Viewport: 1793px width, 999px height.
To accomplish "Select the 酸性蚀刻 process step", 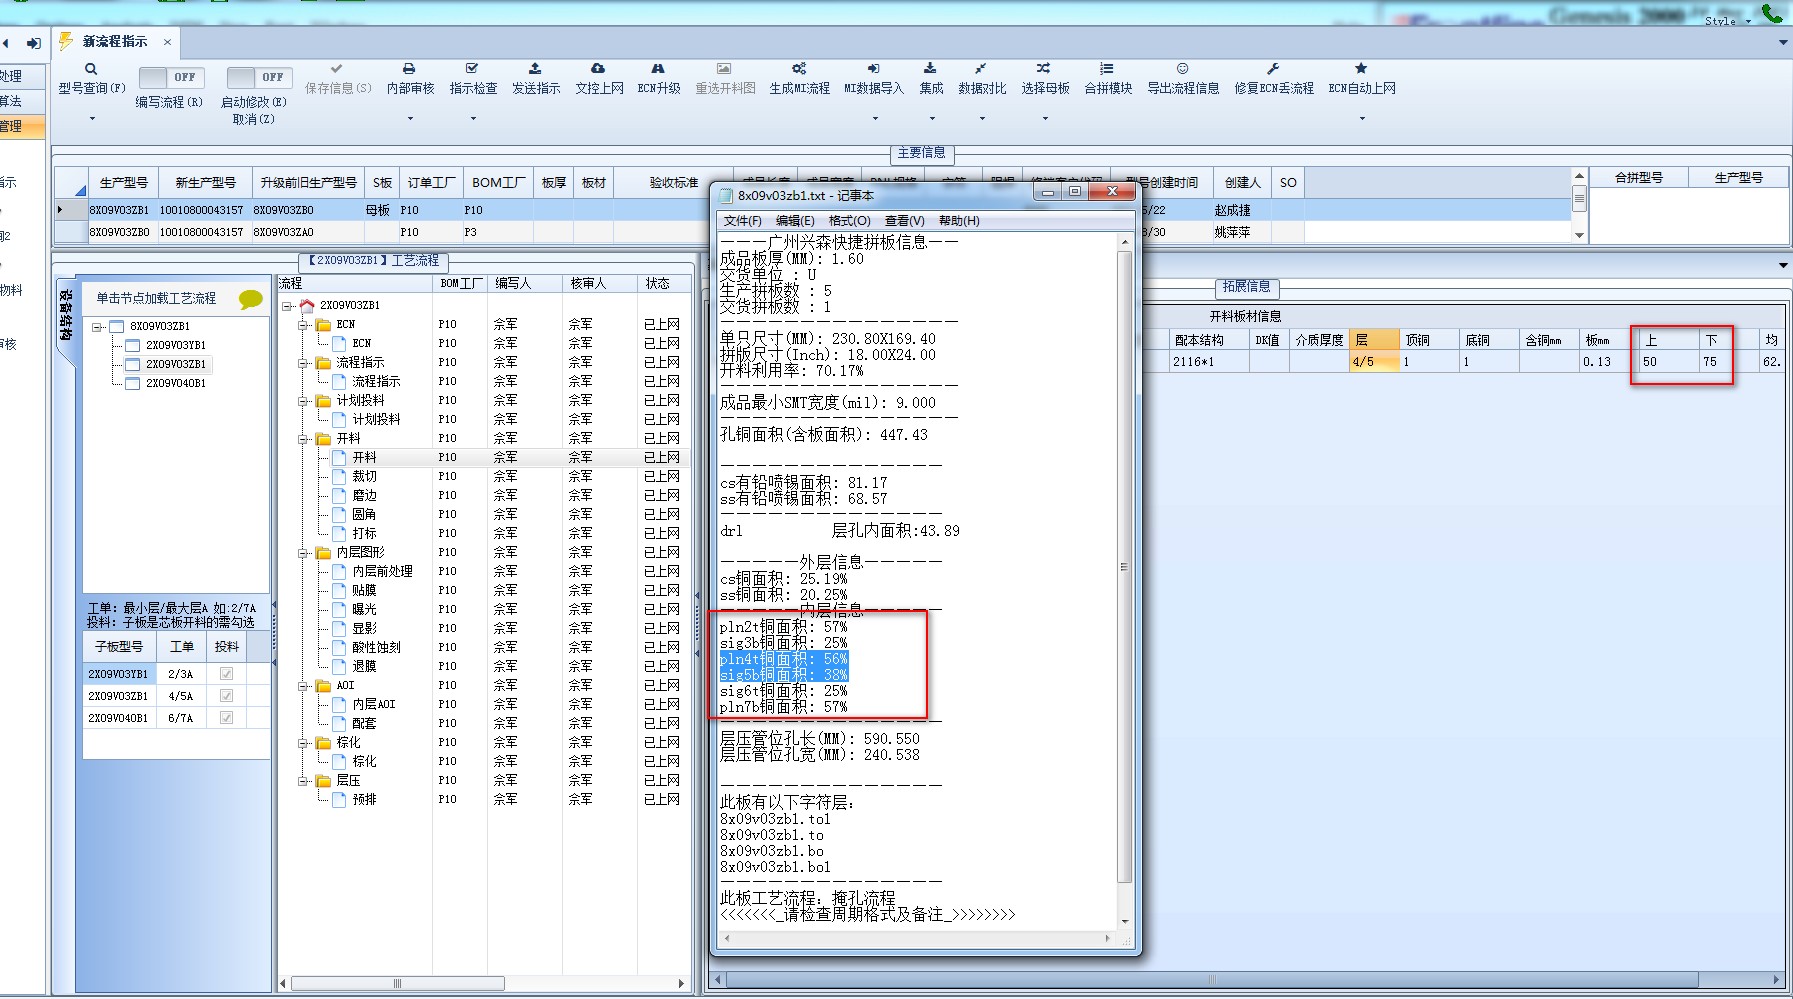I will [376, 648].
